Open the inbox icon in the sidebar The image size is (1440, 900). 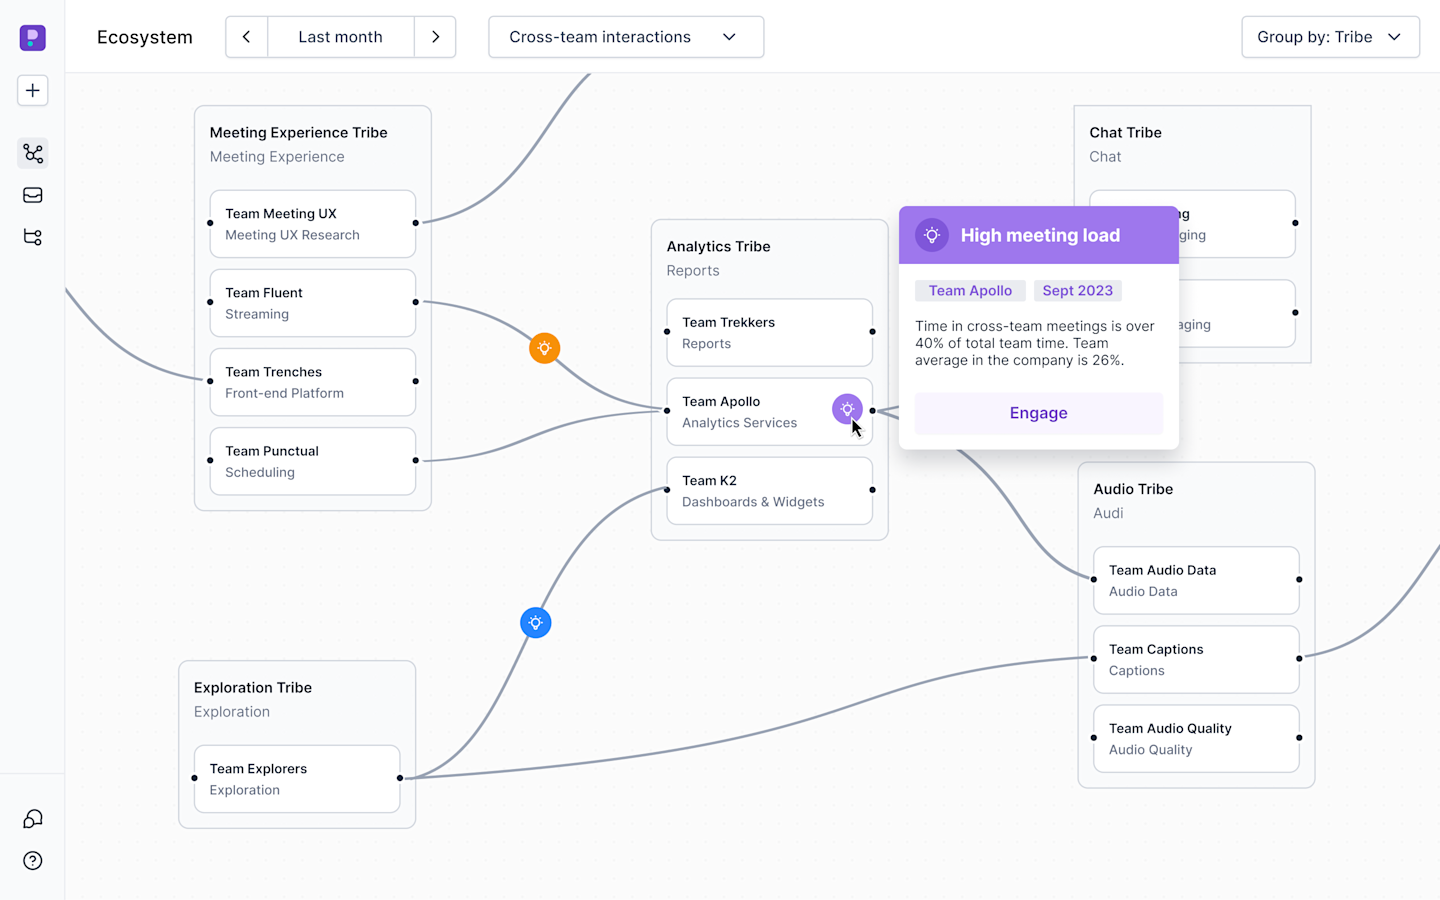coord(32,195)
